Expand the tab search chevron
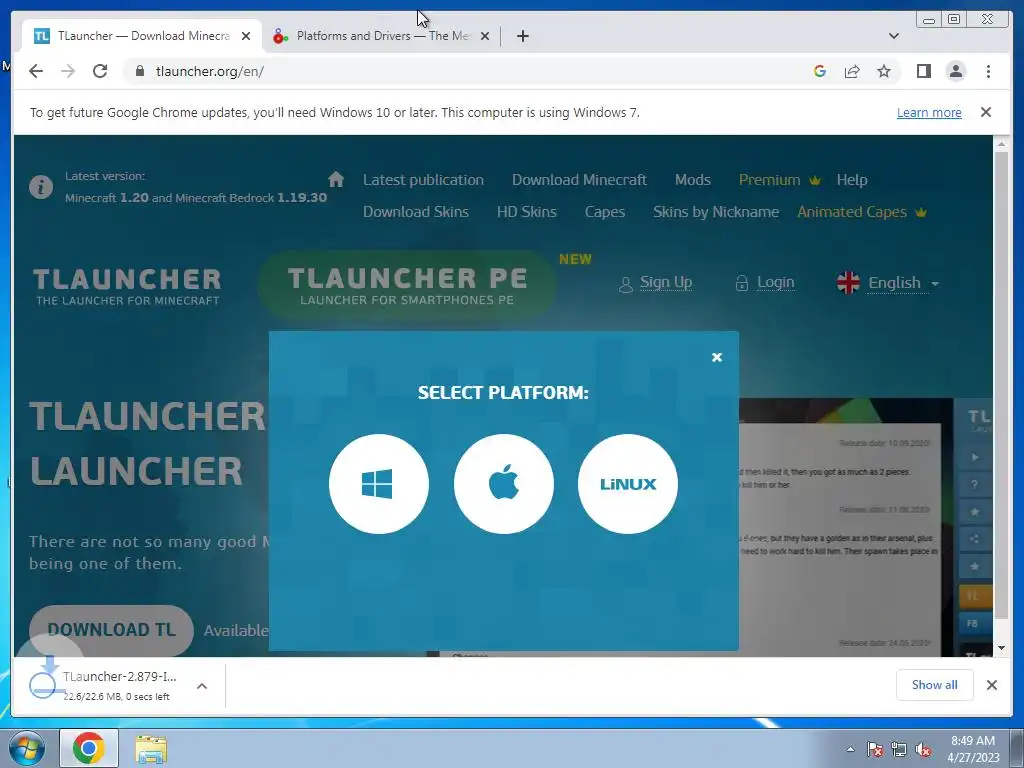1024x768 pixels. pyautogui.click(x=893, y=36)
